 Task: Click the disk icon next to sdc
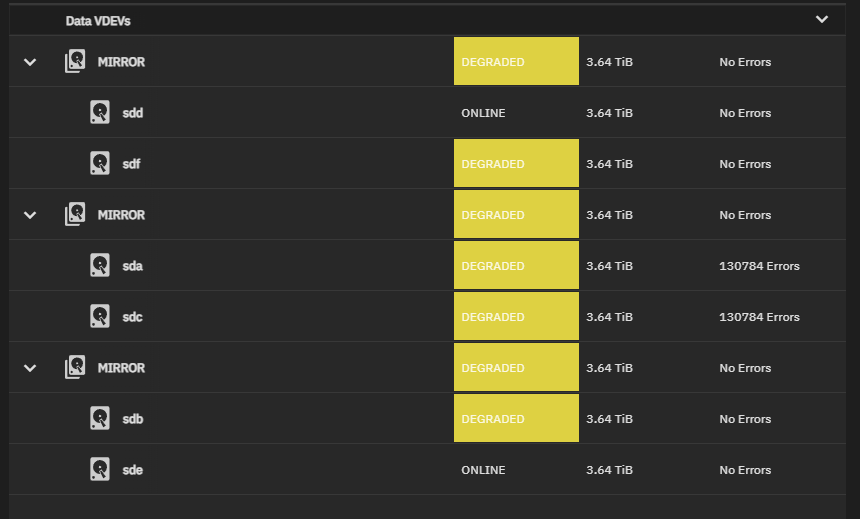[100, 316]
